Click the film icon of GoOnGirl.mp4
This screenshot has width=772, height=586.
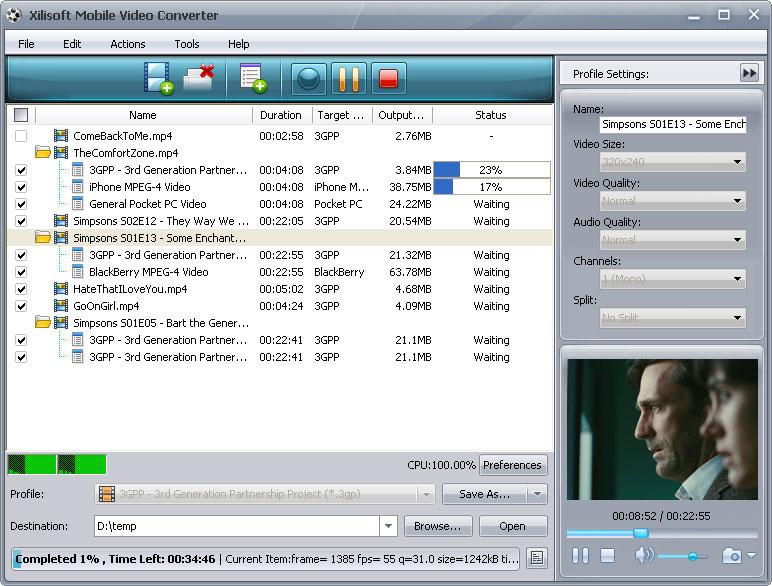[61, 306]
